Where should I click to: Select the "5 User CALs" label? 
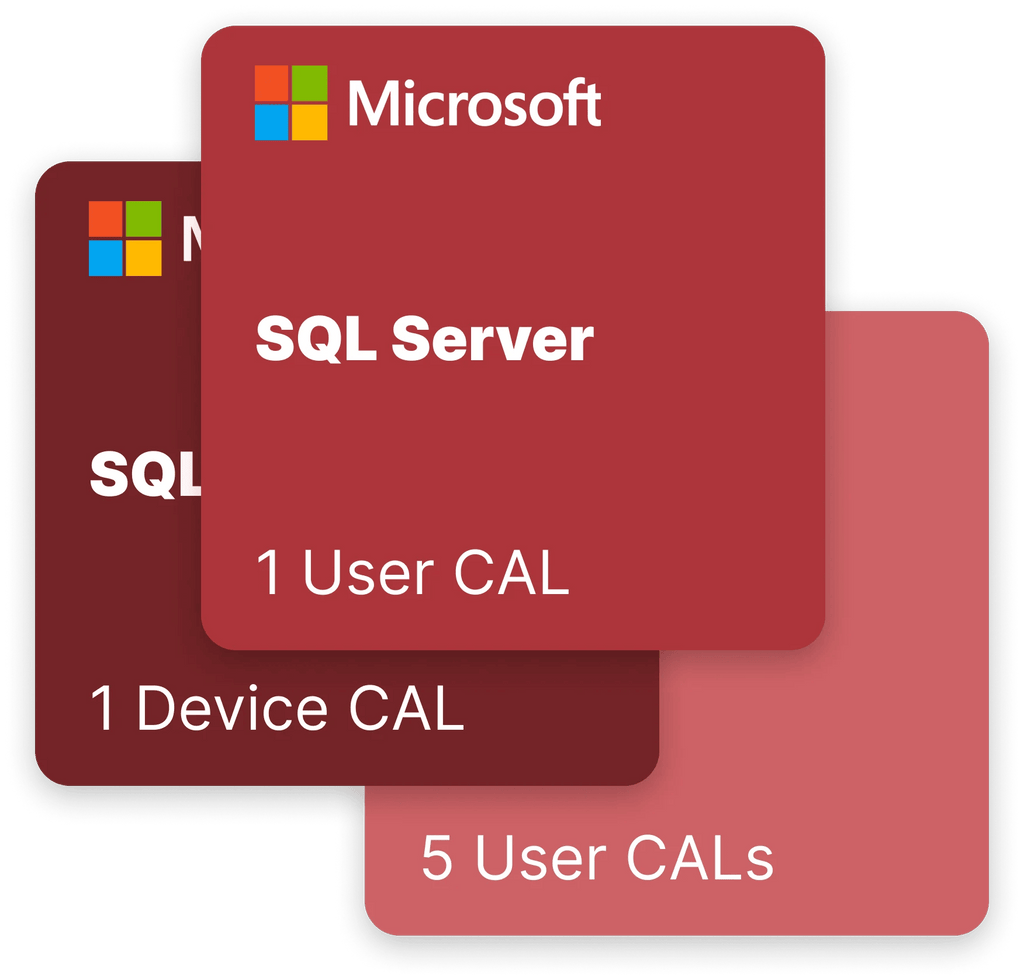[597, 859]
